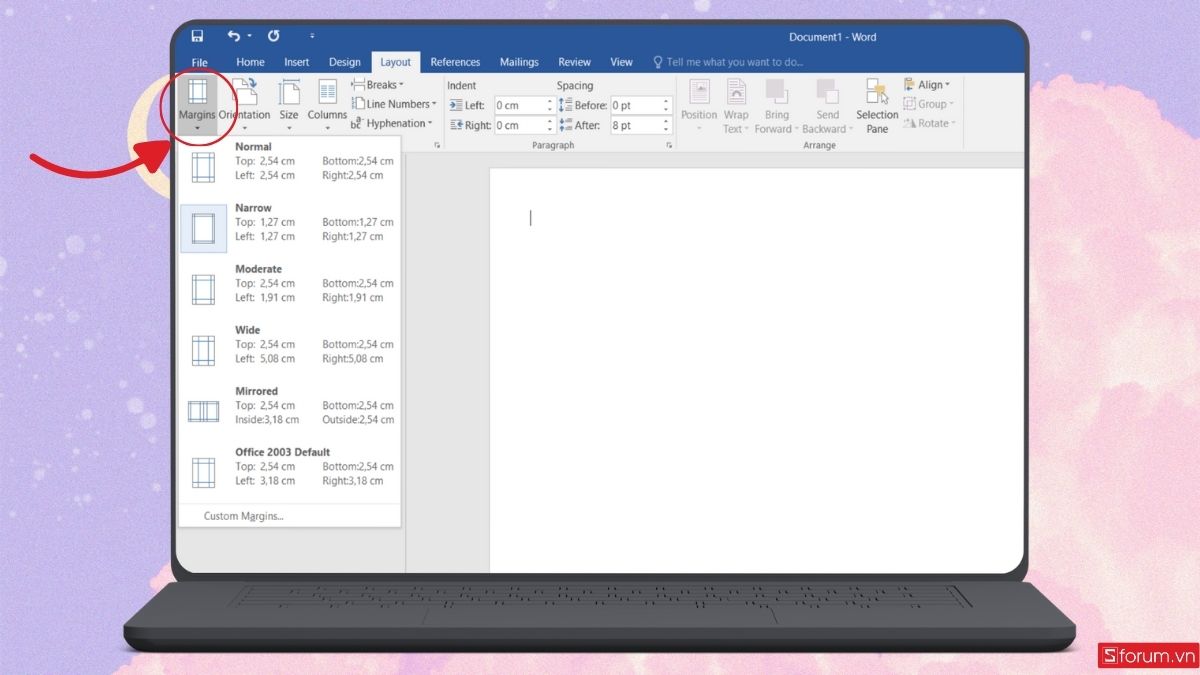Screen dimensions: 1200x675
Task: Click the Bring Forward button
Action: tap(776, 106)
